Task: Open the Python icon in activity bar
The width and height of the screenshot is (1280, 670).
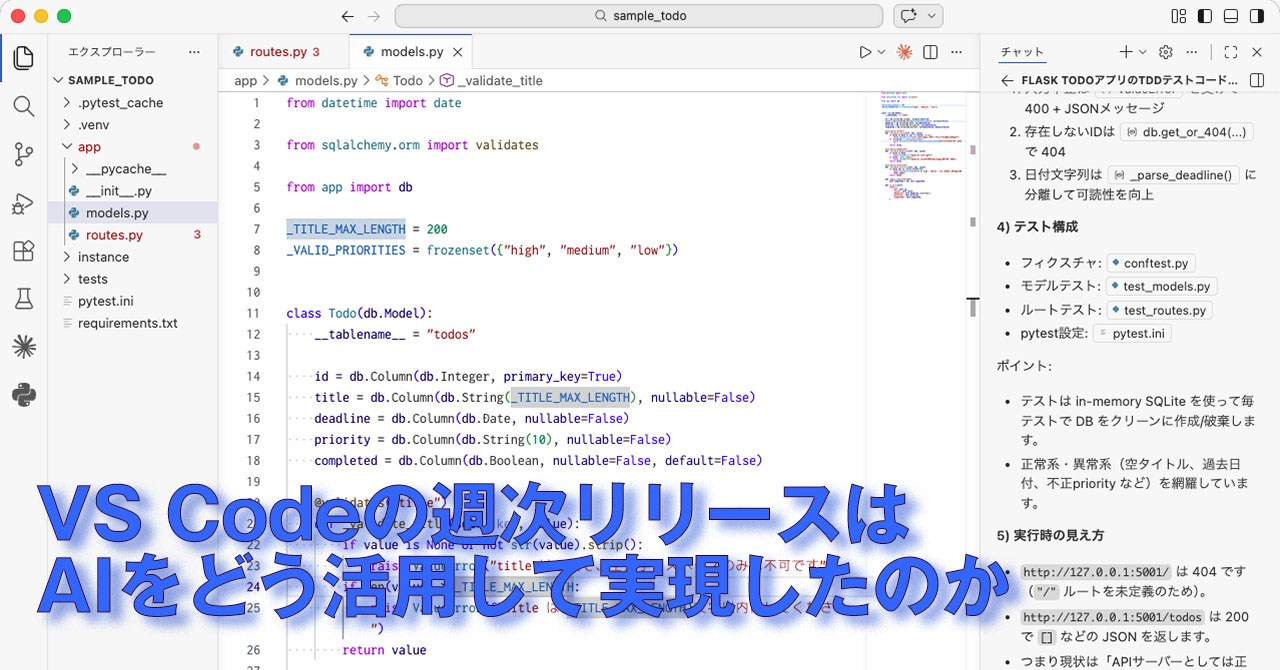Action: 24,395
